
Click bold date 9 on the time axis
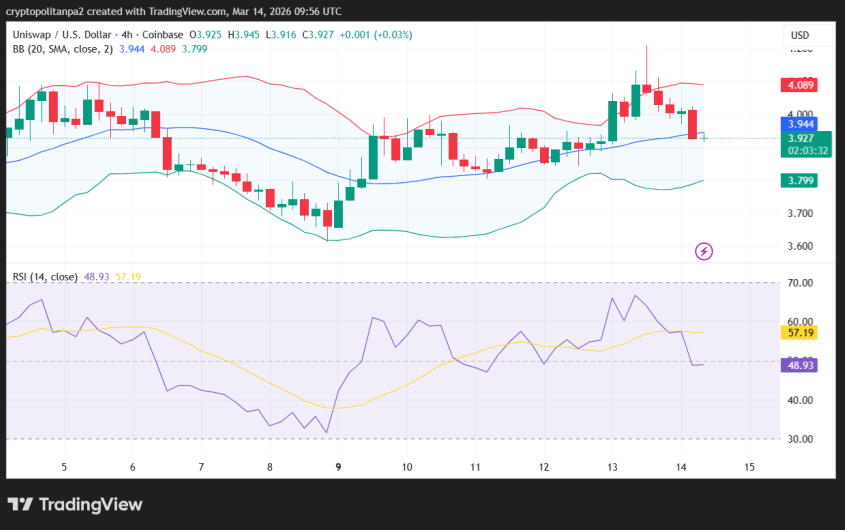(x=338, y=467)
